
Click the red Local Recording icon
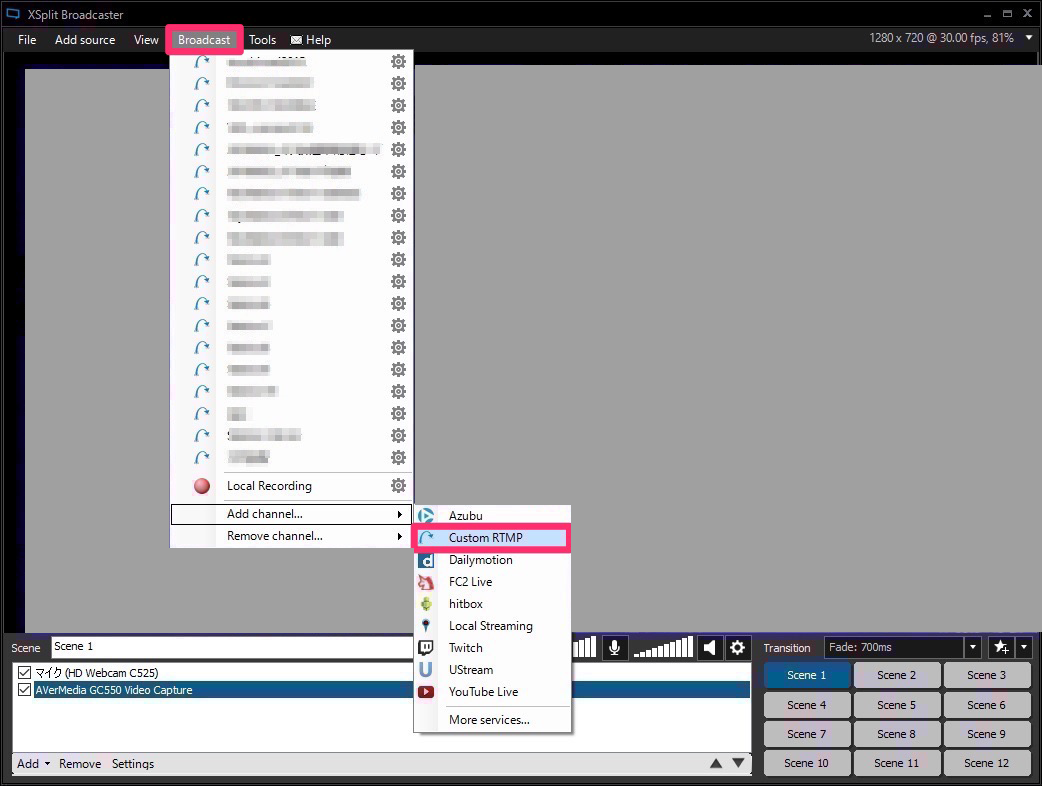pos(202,486)
